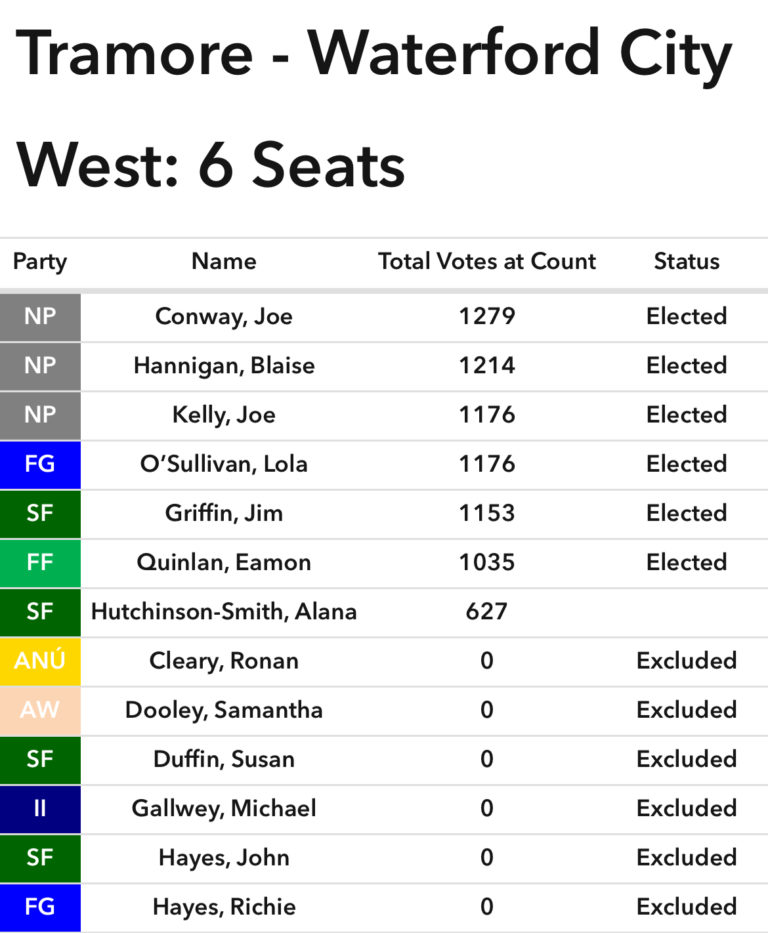This screenshot has height=933, width=768.
Task: Open candidate Hannigan, Blaise
Action: (224, 366)
